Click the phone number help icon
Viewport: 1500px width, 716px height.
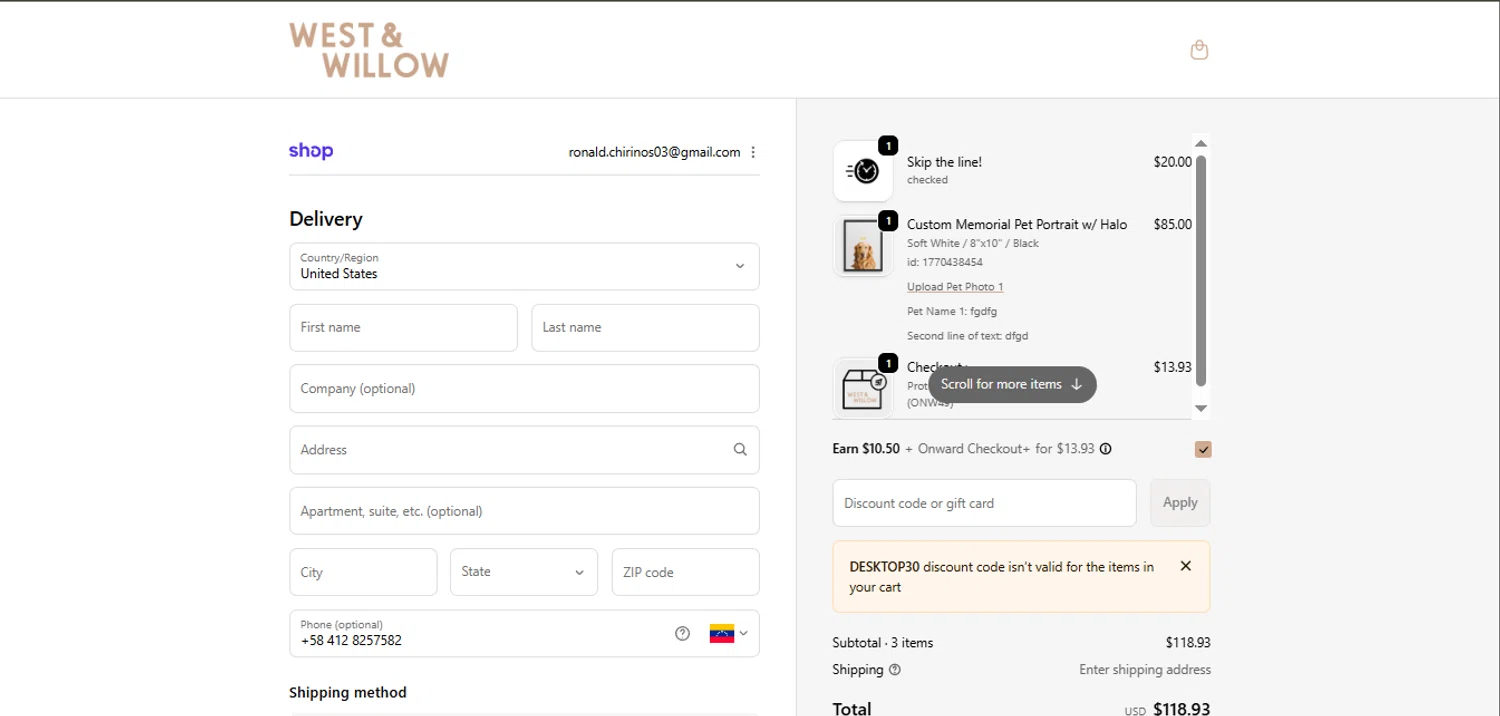[682, 633]
